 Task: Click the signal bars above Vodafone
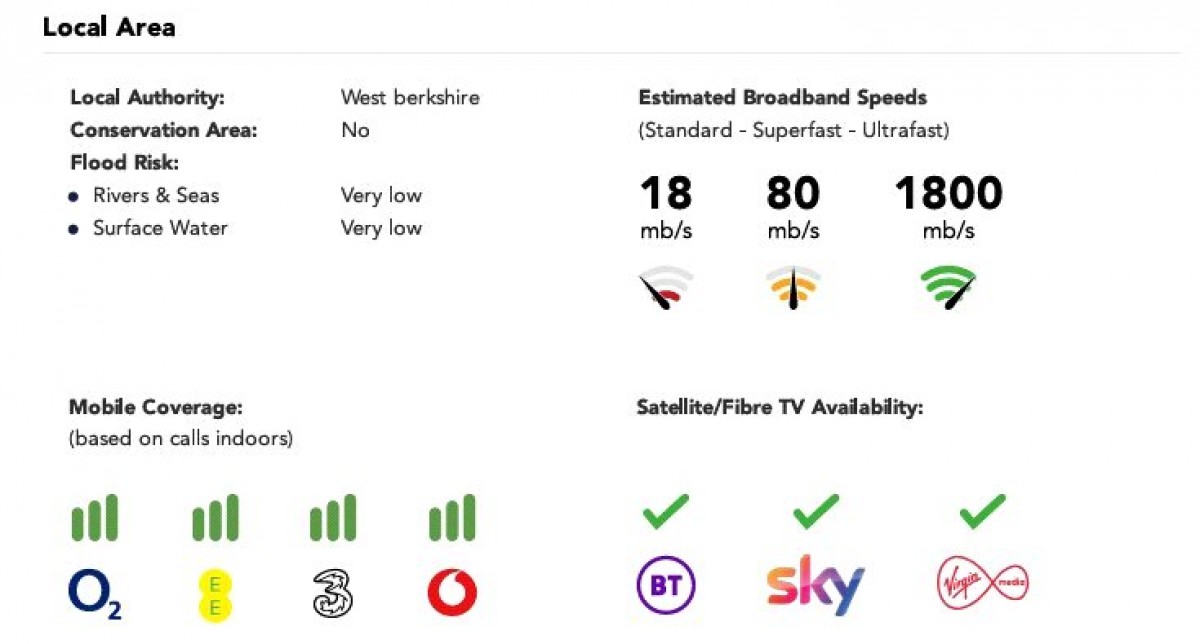(452, 518)
